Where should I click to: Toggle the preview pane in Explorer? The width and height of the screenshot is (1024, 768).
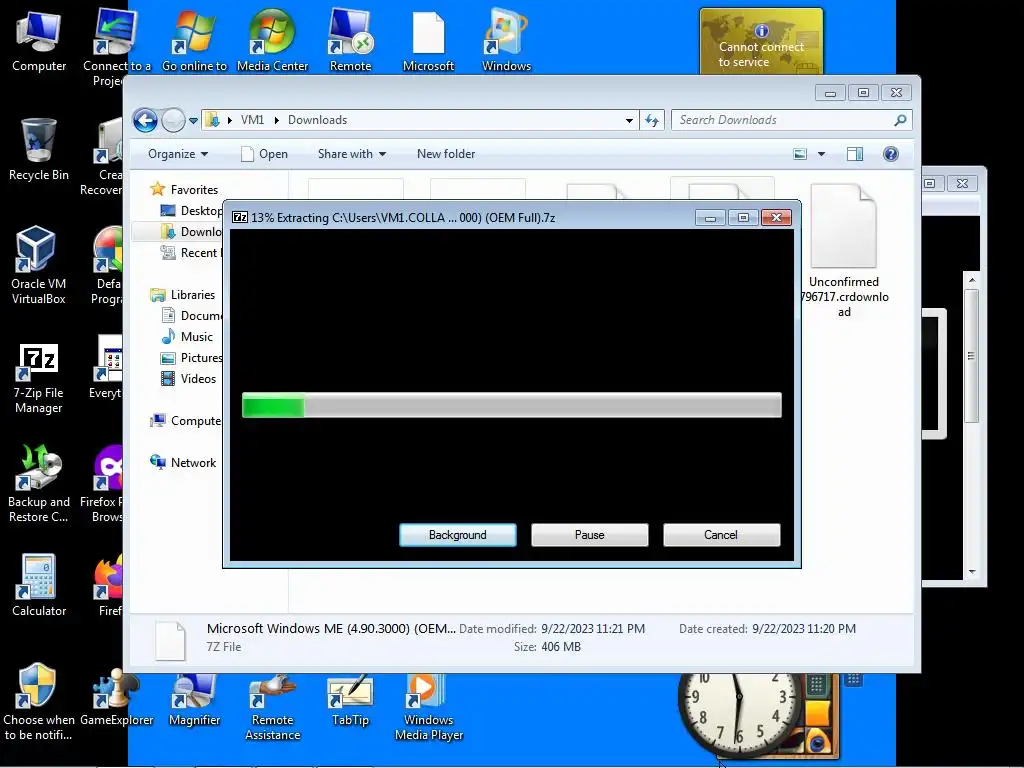tap(854, 154)
